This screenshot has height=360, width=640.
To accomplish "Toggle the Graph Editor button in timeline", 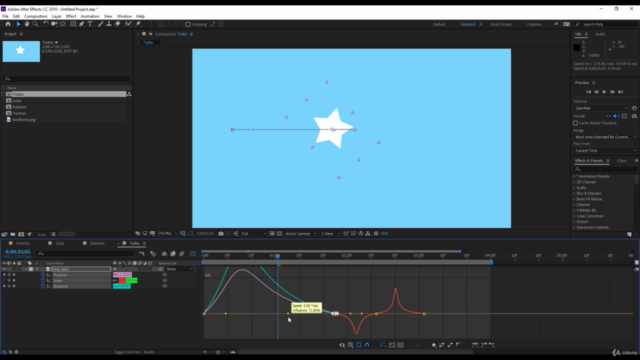I will point(193,254).
